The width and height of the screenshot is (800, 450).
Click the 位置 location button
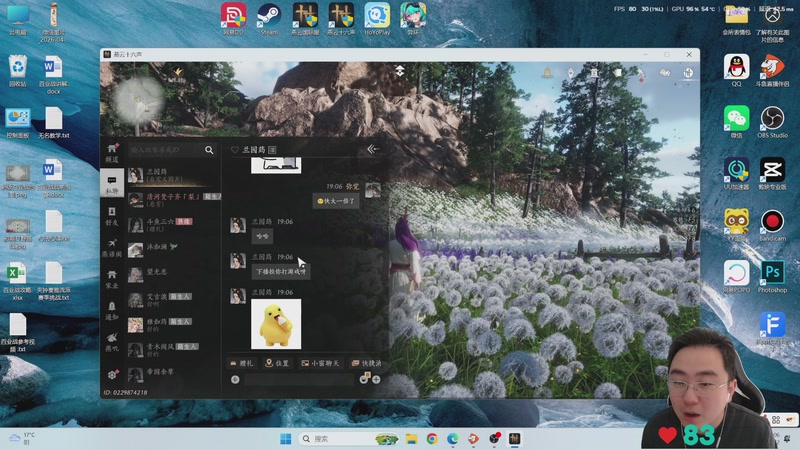pos(277,363)
